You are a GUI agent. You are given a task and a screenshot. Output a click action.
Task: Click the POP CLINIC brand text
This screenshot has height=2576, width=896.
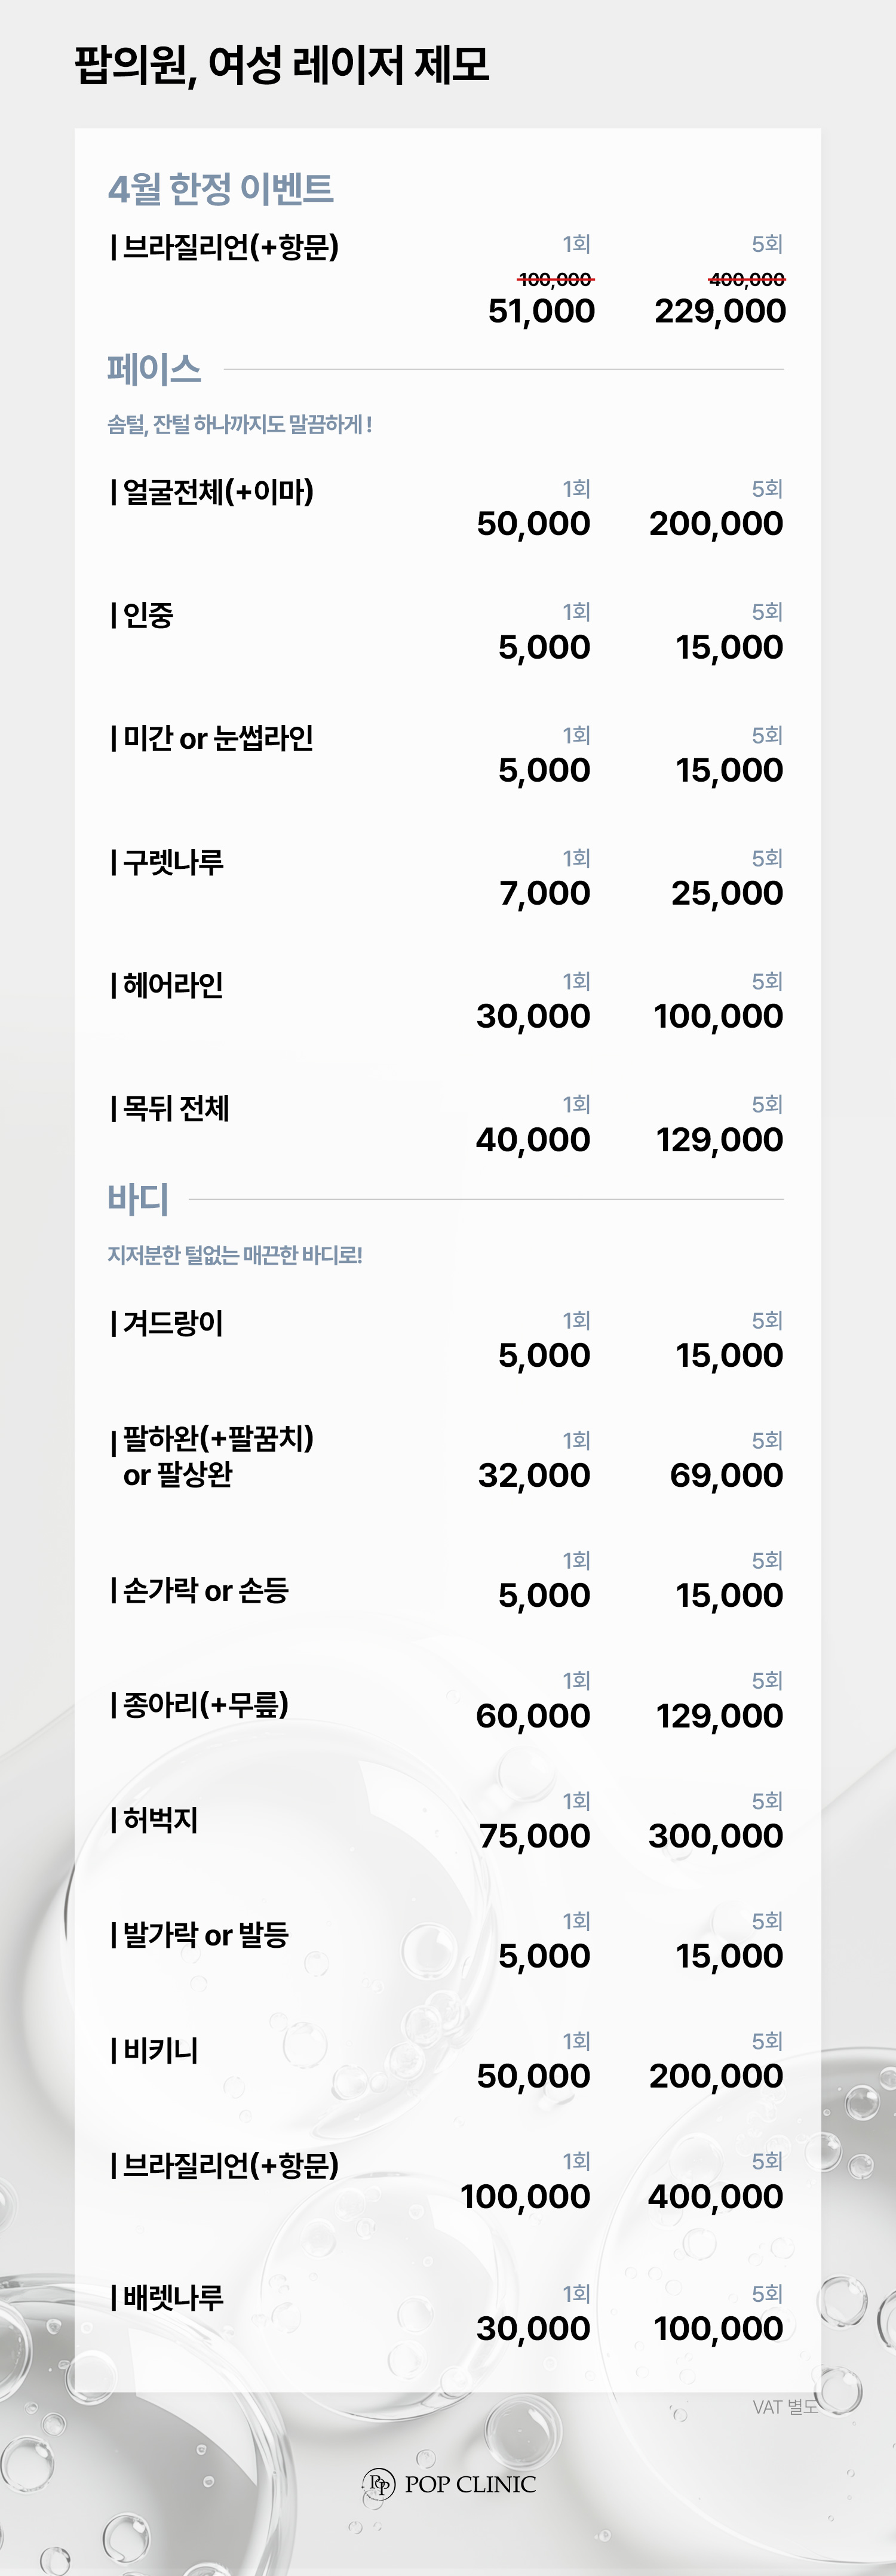coord(470,2484)
